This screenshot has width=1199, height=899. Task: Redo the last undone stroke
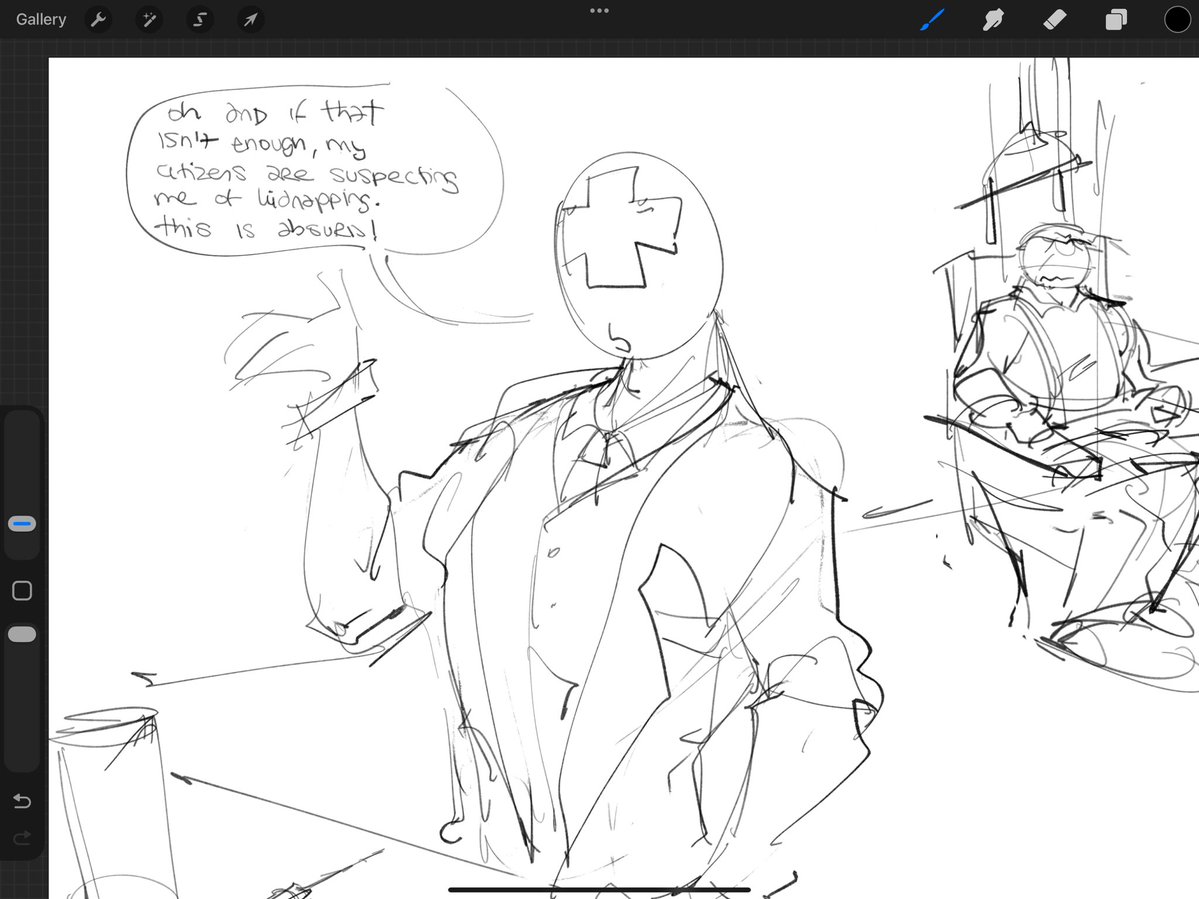coord(22,838)
